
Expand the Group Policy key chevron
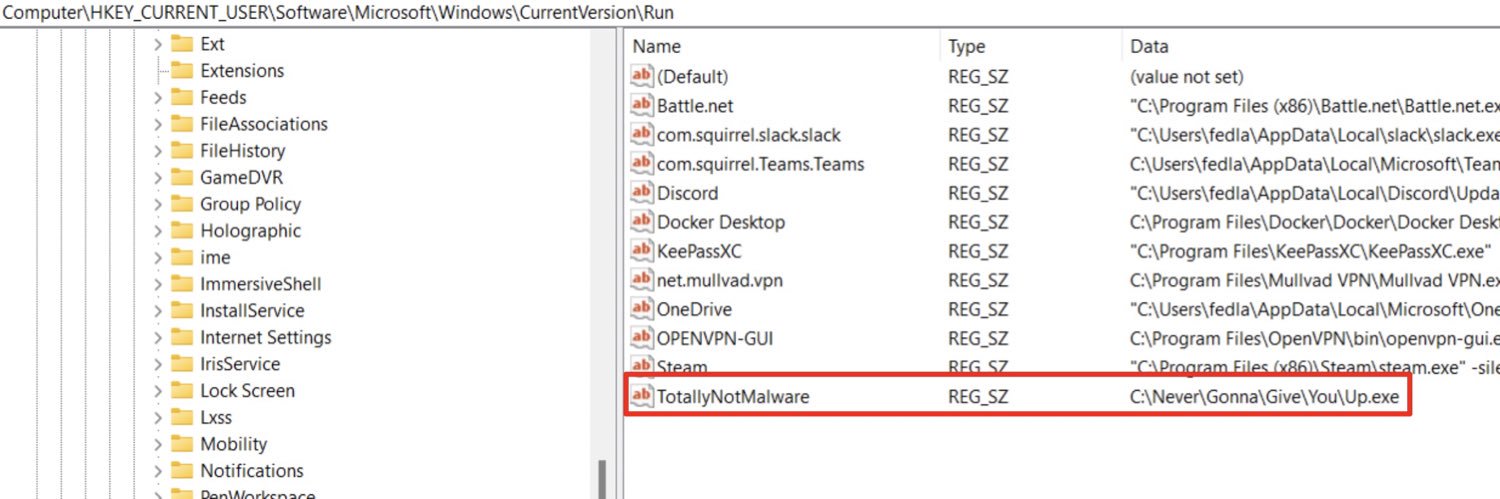[158, 204]
